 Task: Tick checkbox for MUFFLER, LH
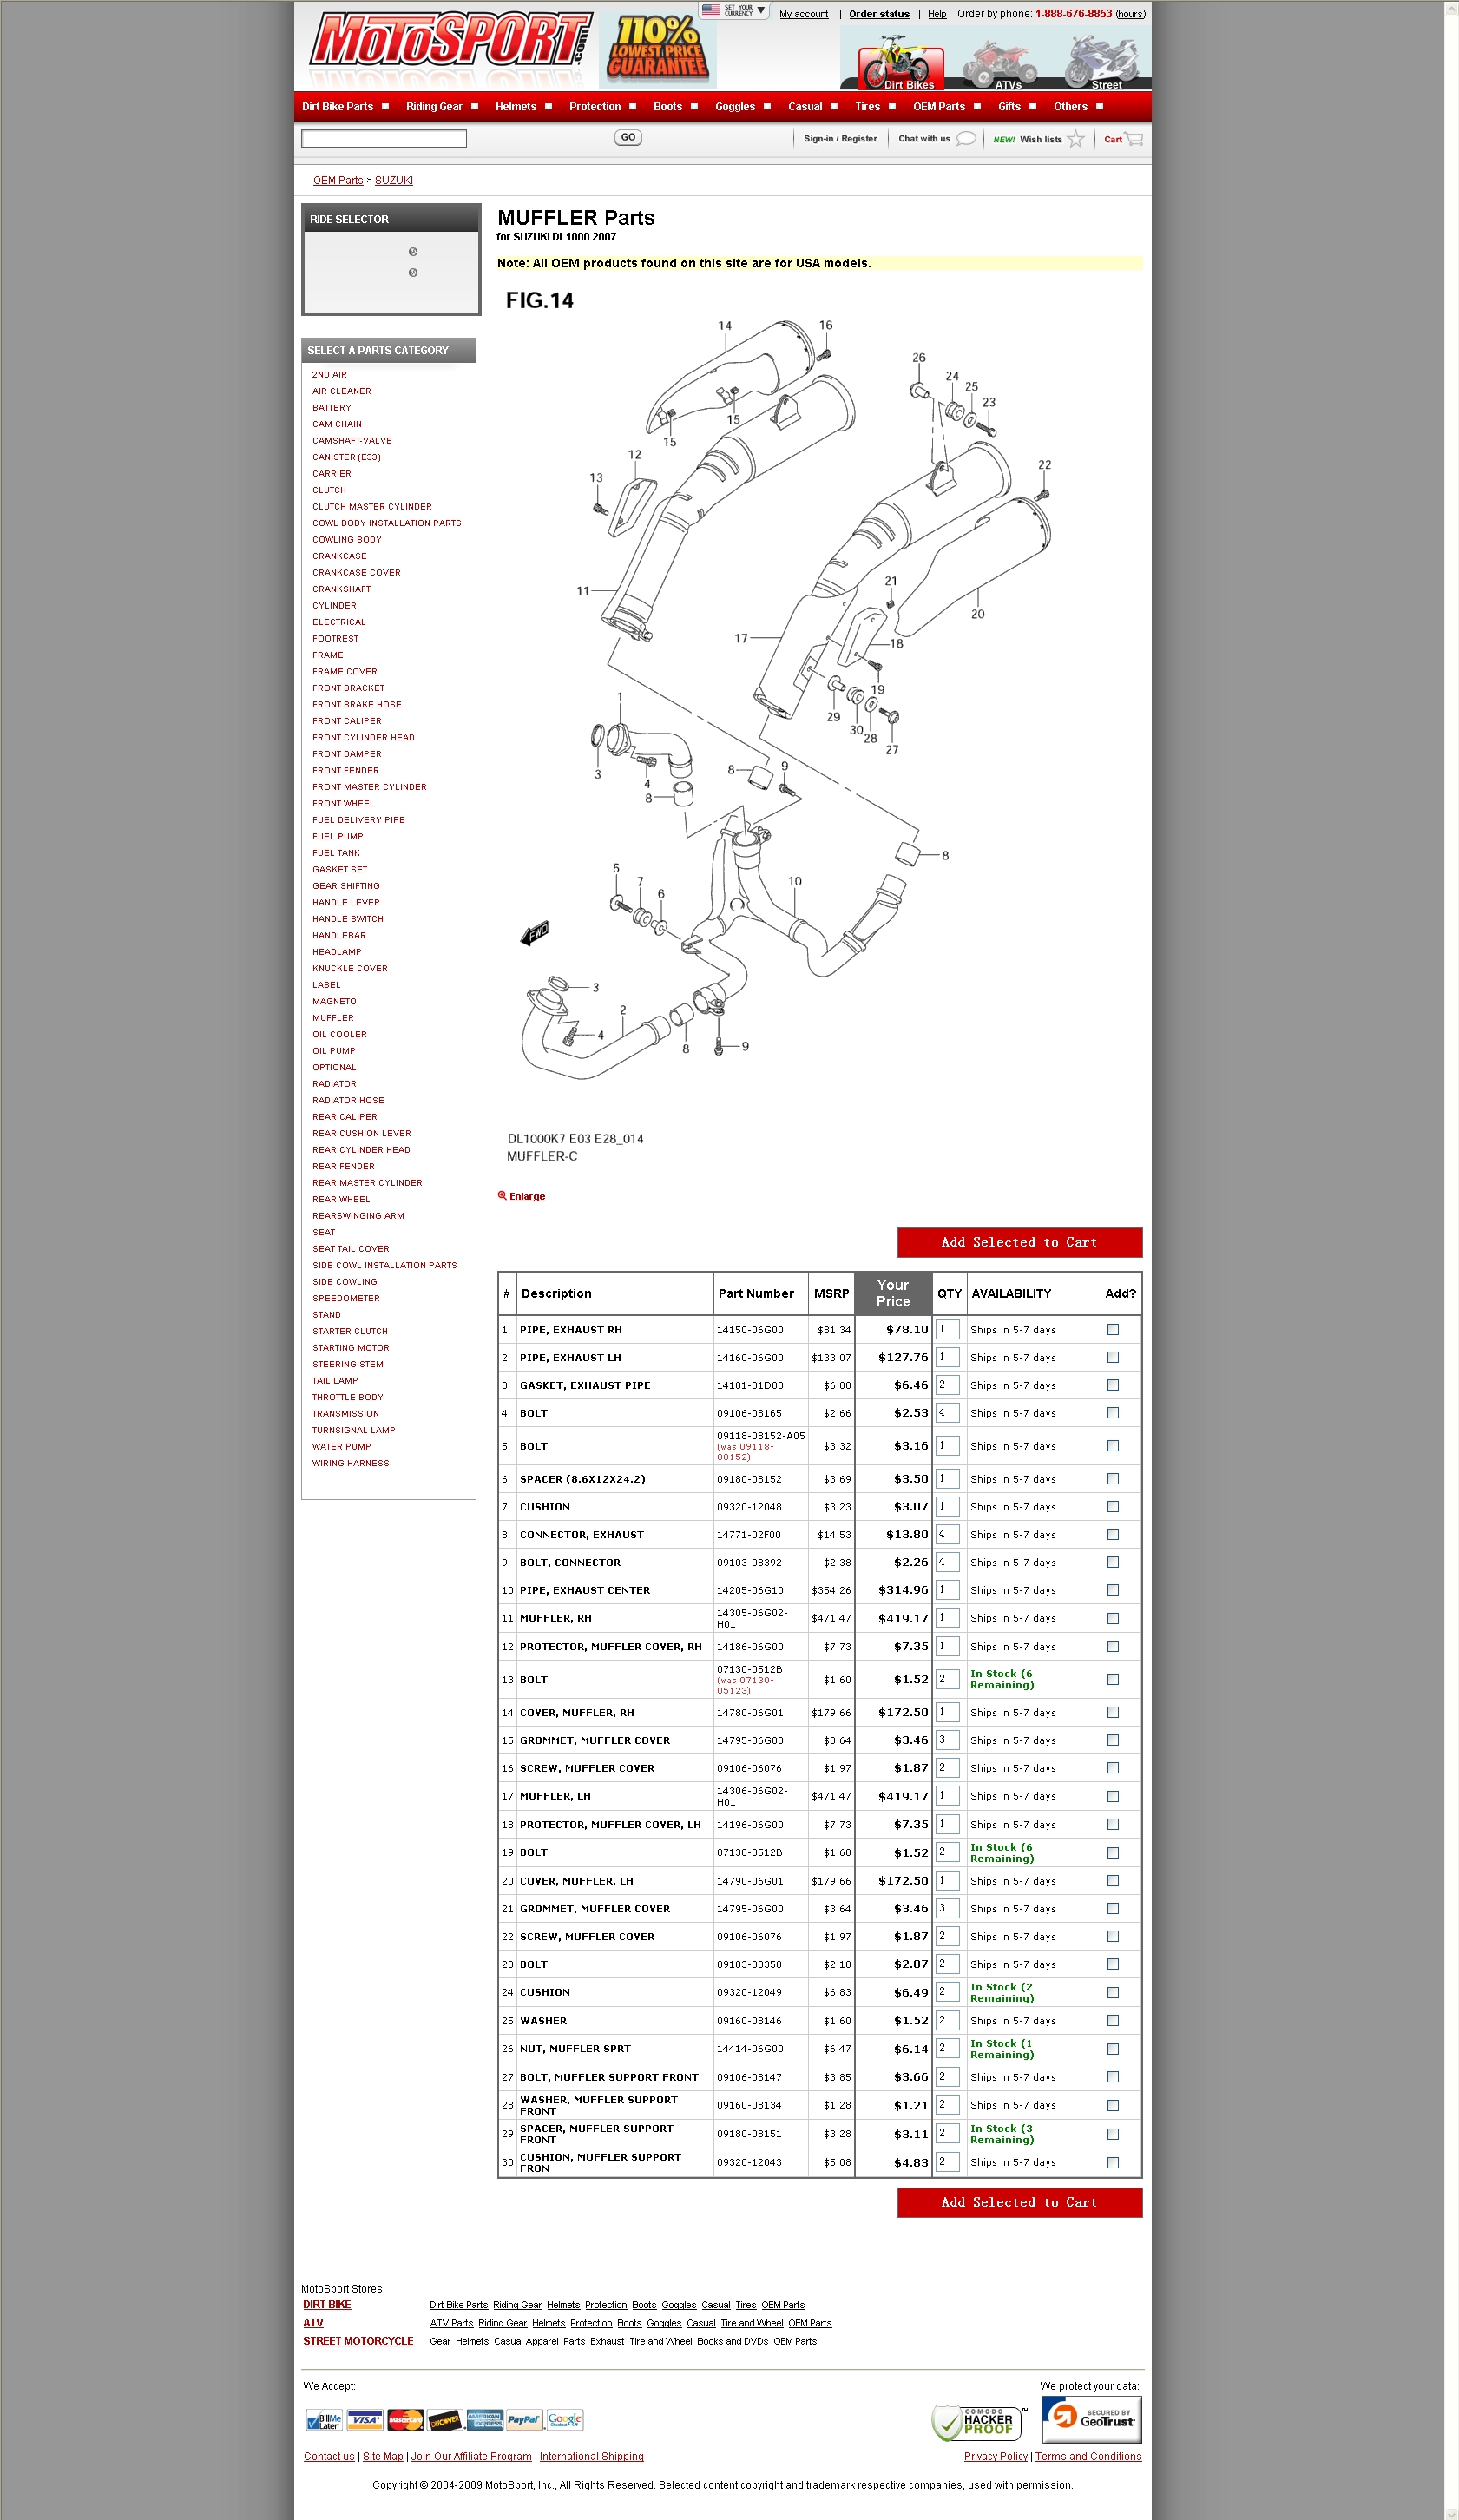tap(1113, 1796)
